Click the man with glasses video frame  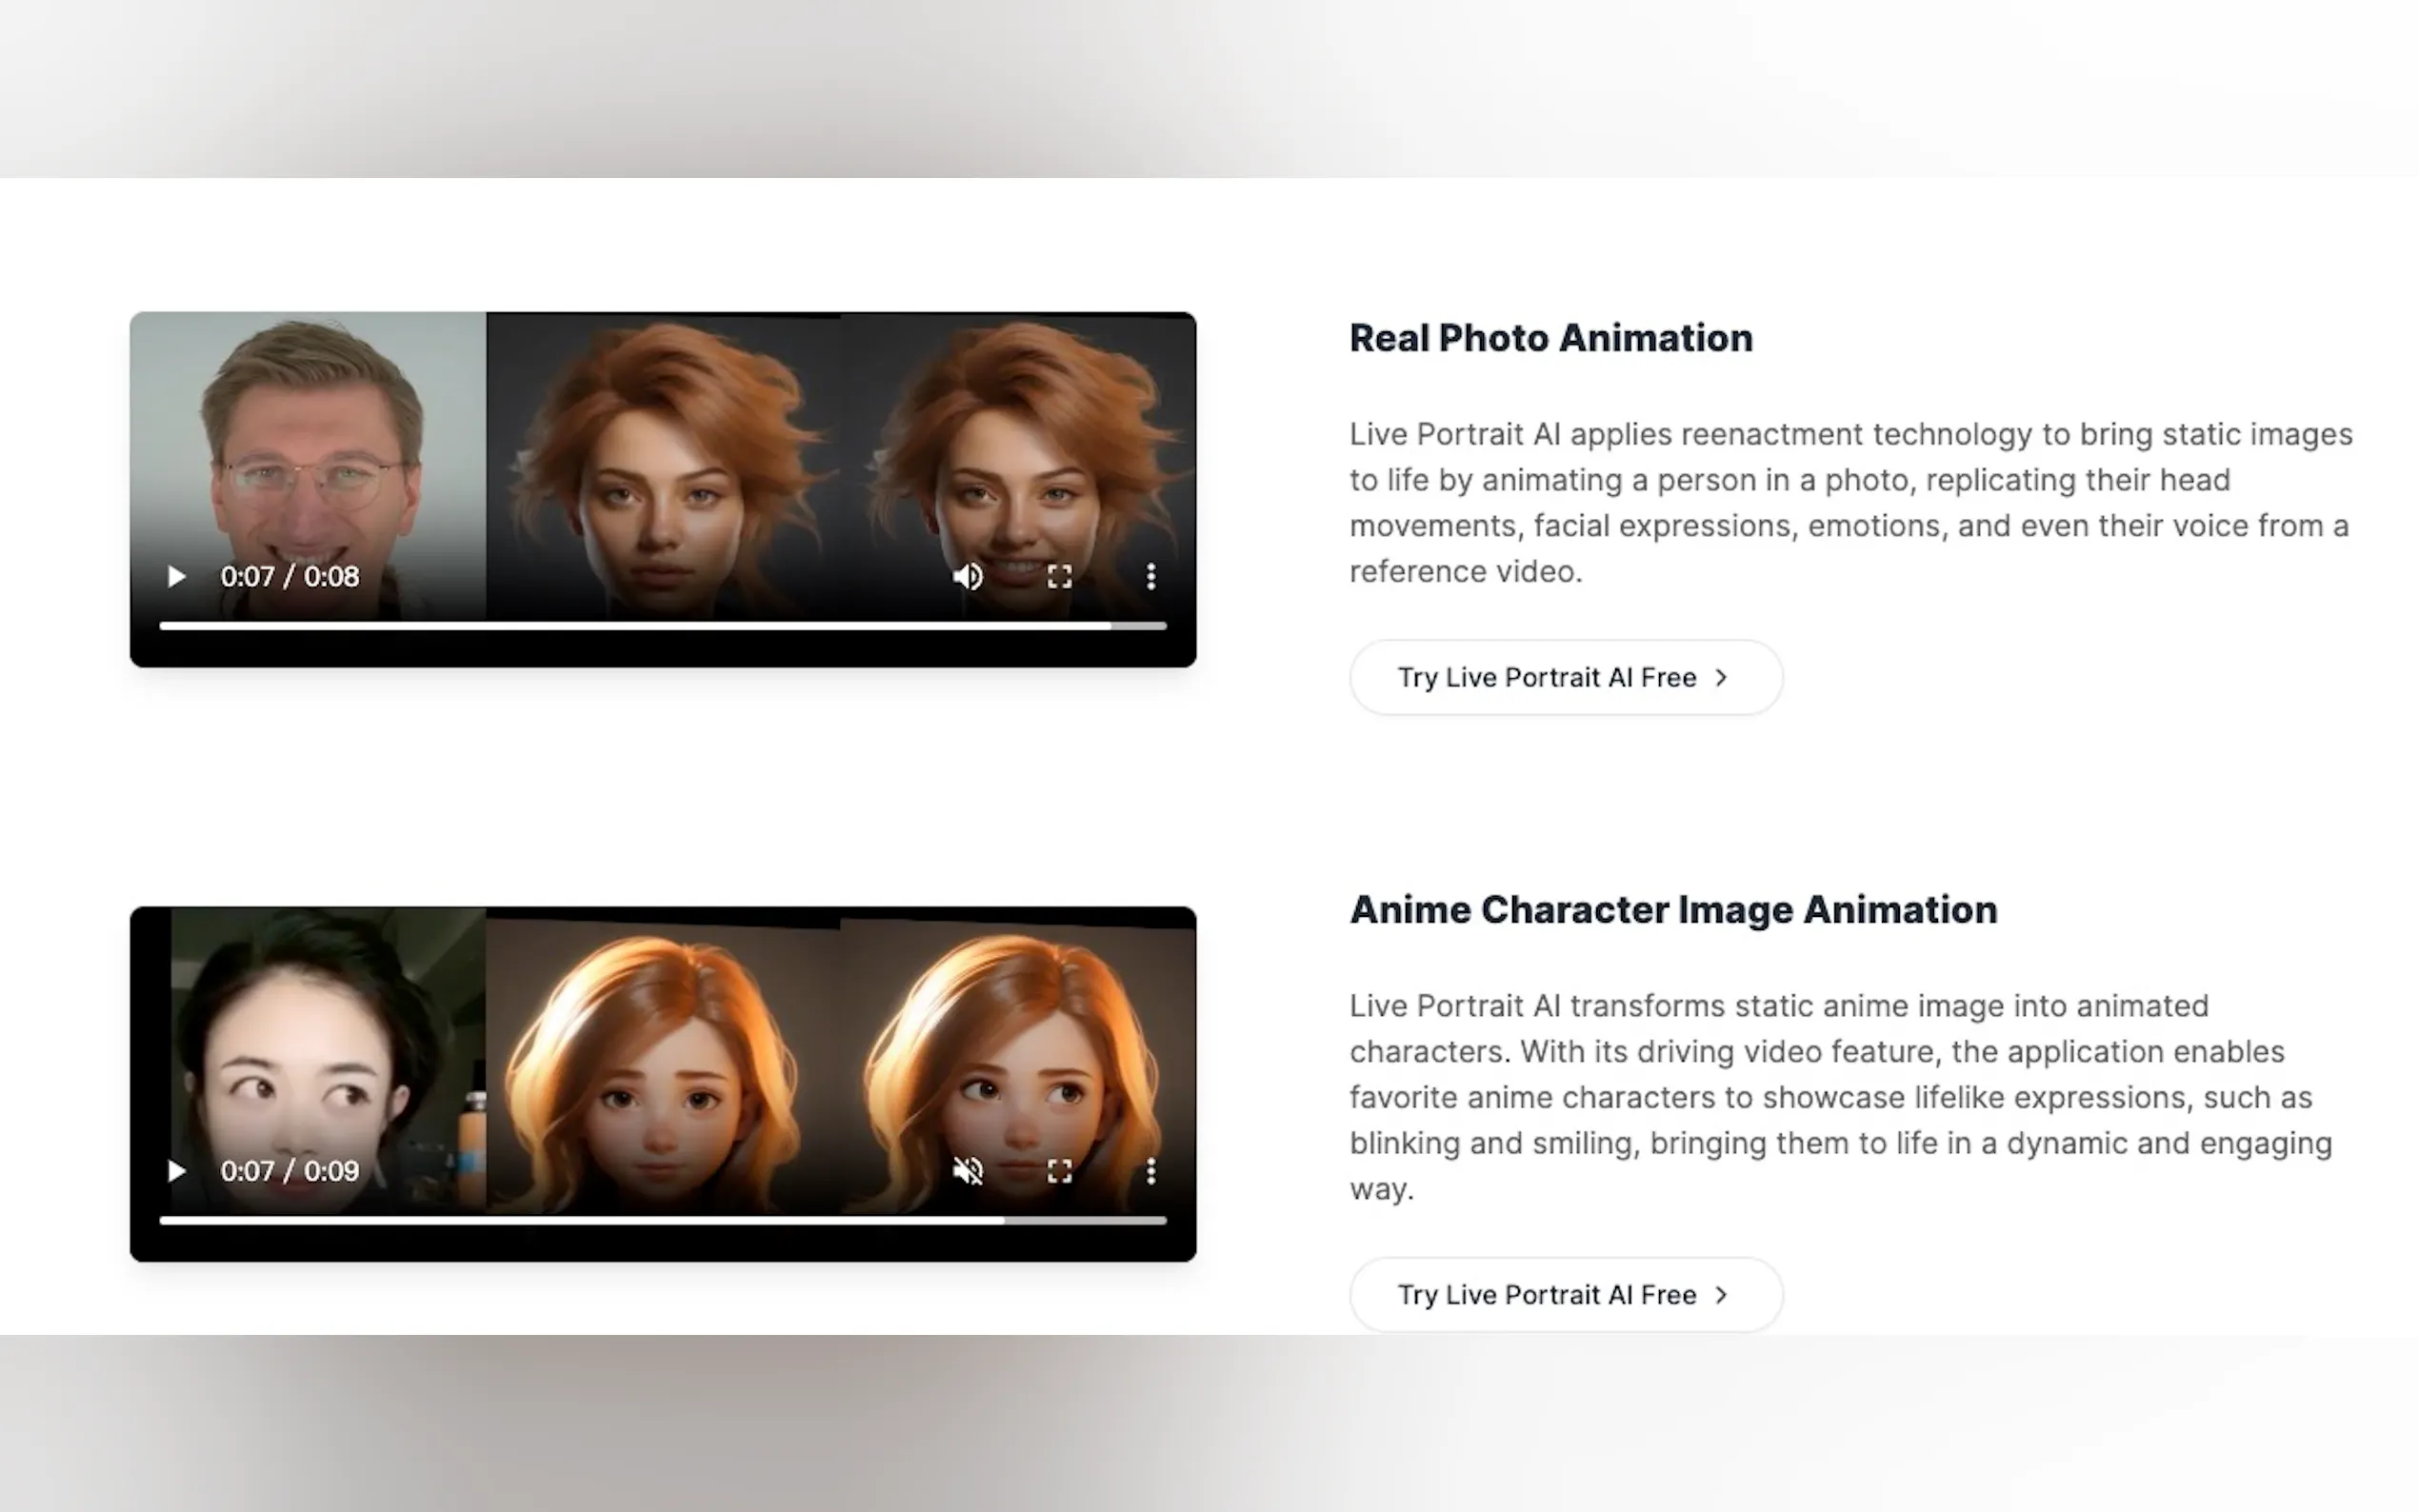point(310,440)
